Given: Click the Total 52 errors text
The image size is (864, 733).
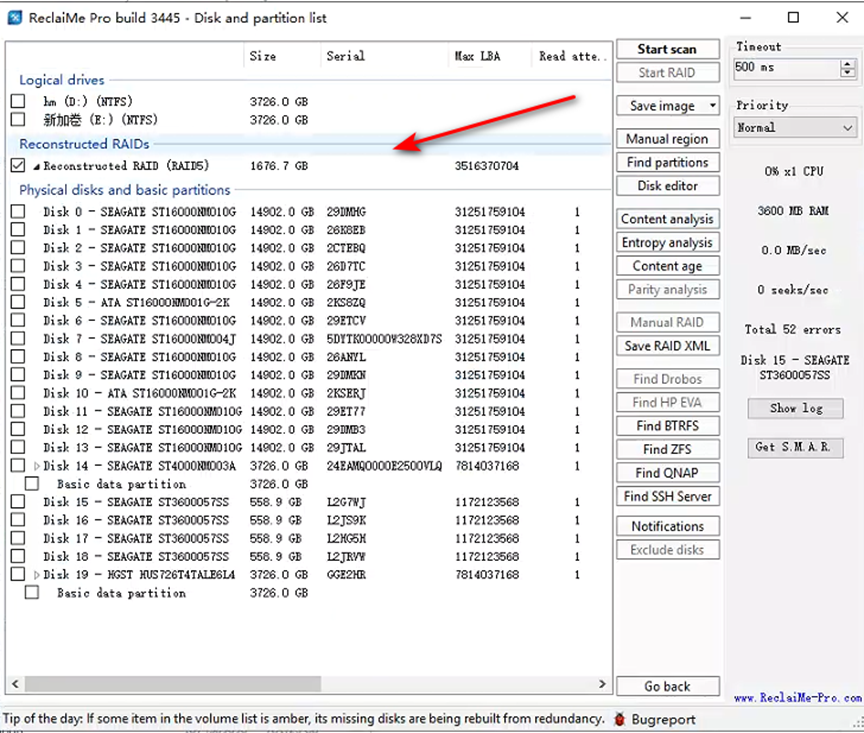Looking at the screenshot, I should click(x=792, y=330).
